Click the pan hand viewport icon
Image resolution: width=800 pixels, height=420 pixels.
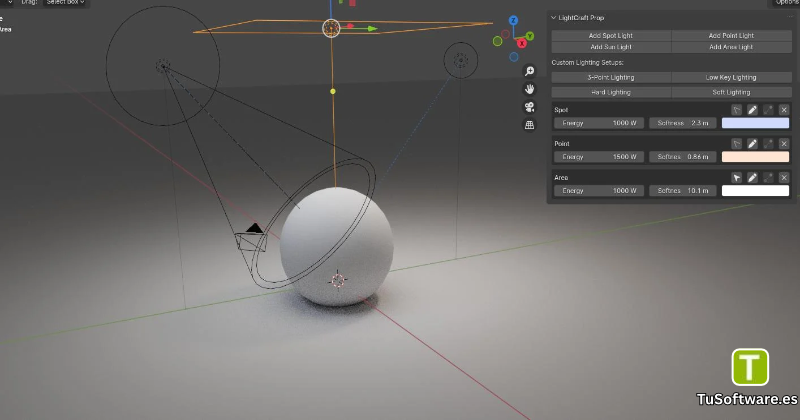pos(530,89)
